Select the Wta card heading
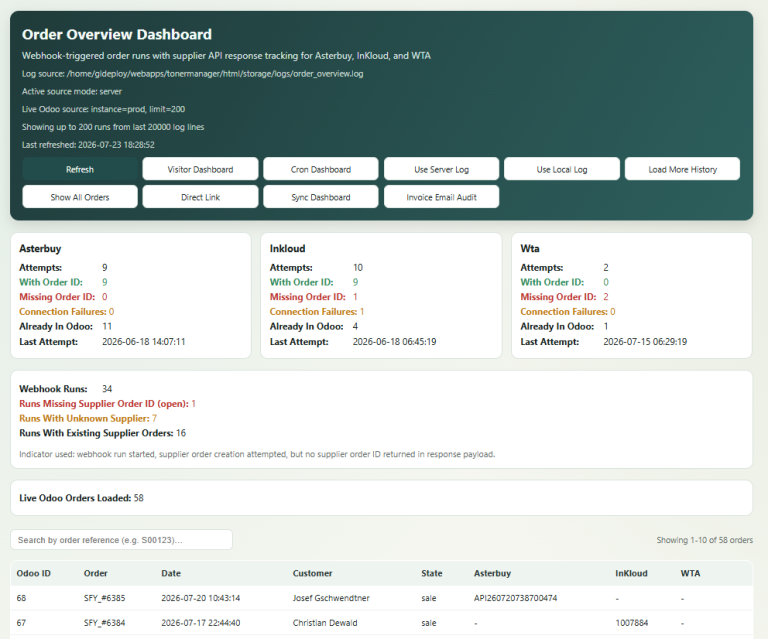Screen dimensions: 768x639 [530, 249]
